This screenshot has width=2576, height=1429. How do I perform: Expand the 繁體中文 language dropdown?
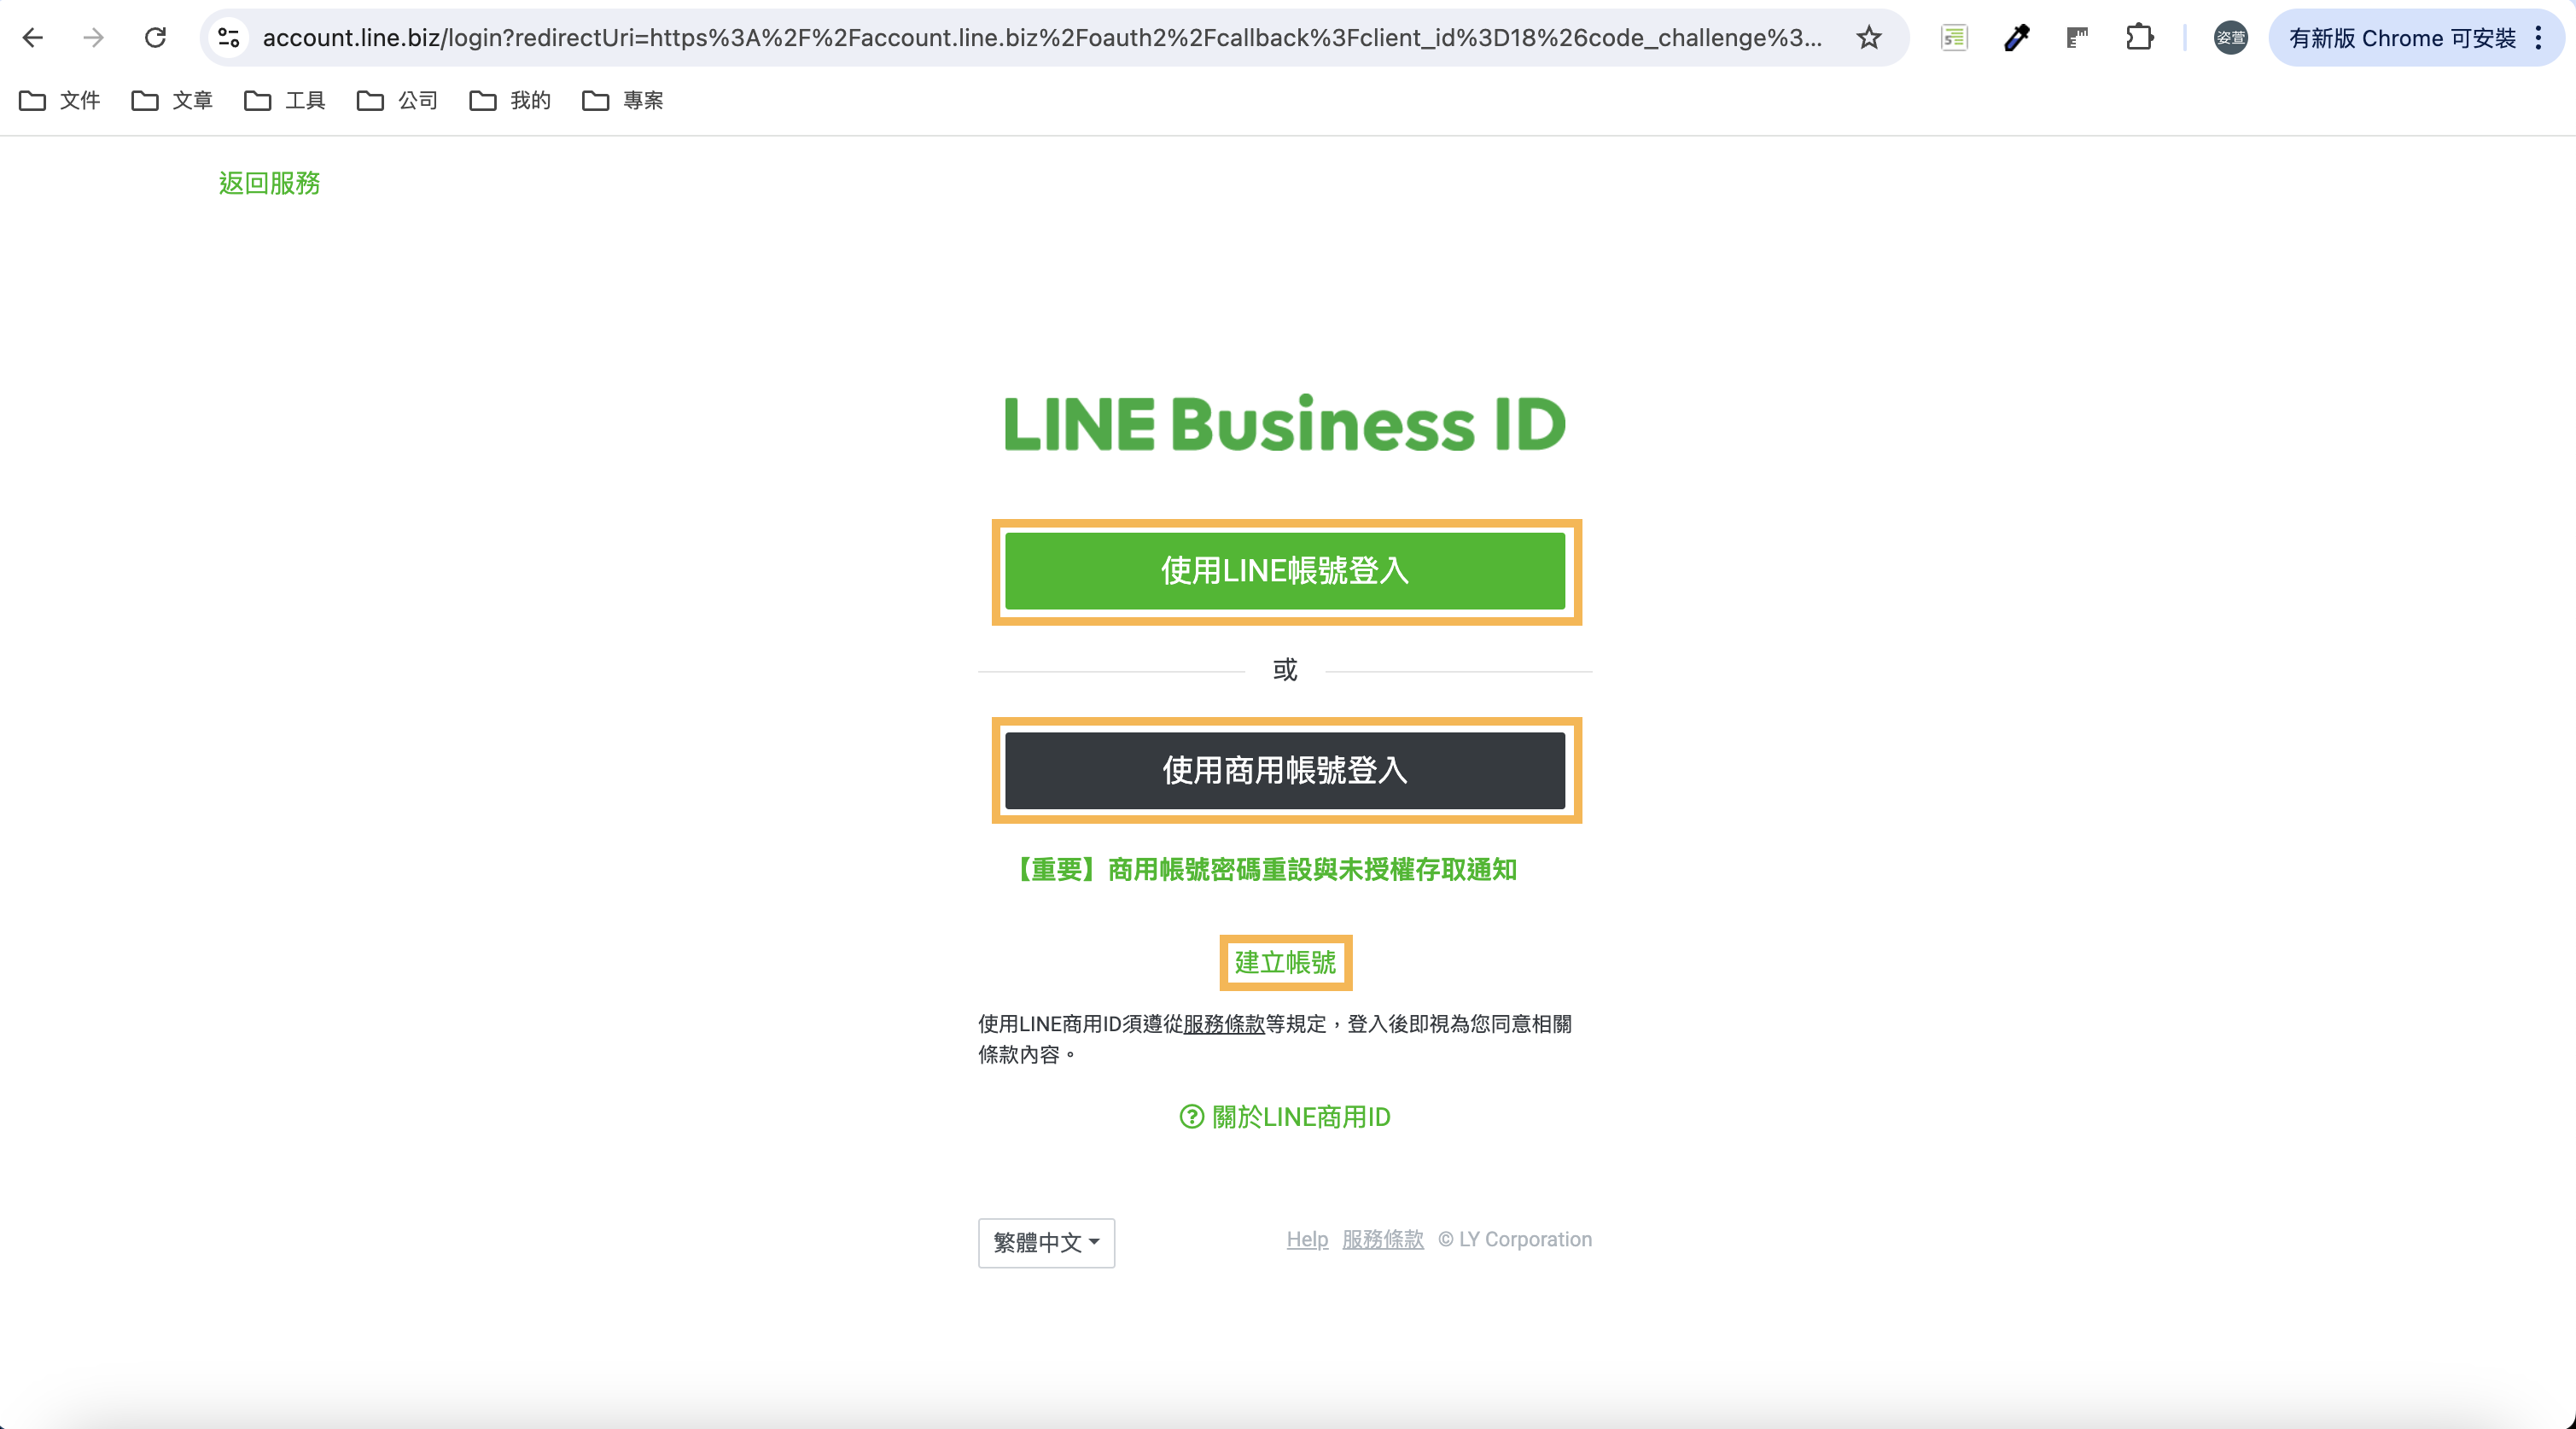(1046, 1243)
